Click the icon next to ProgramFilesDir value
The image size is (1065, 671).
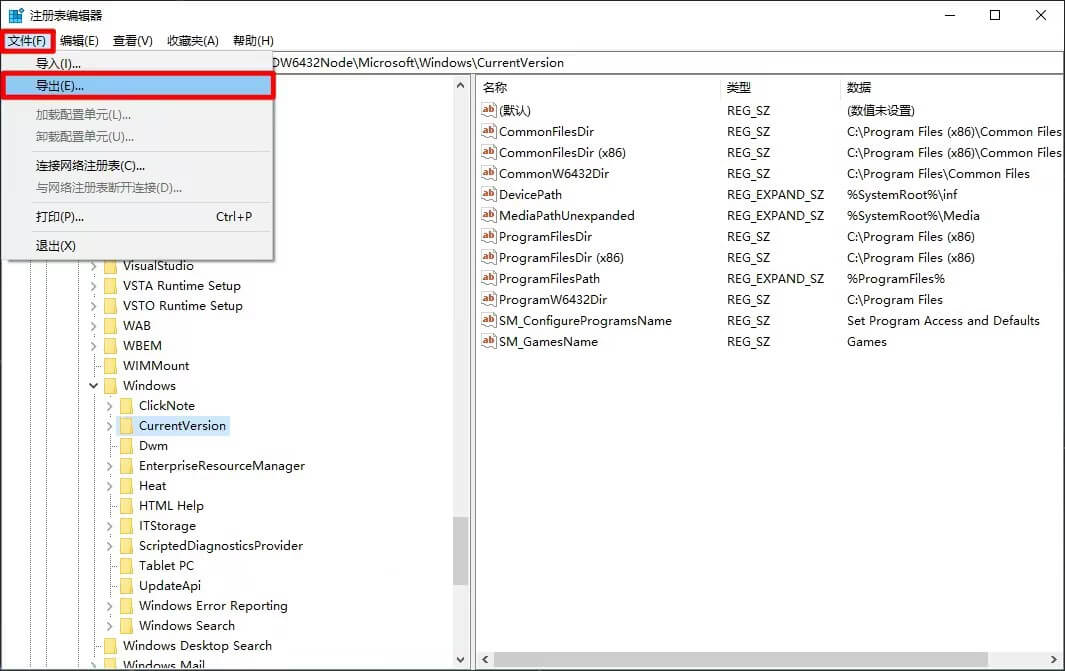[x=489, y=236]
